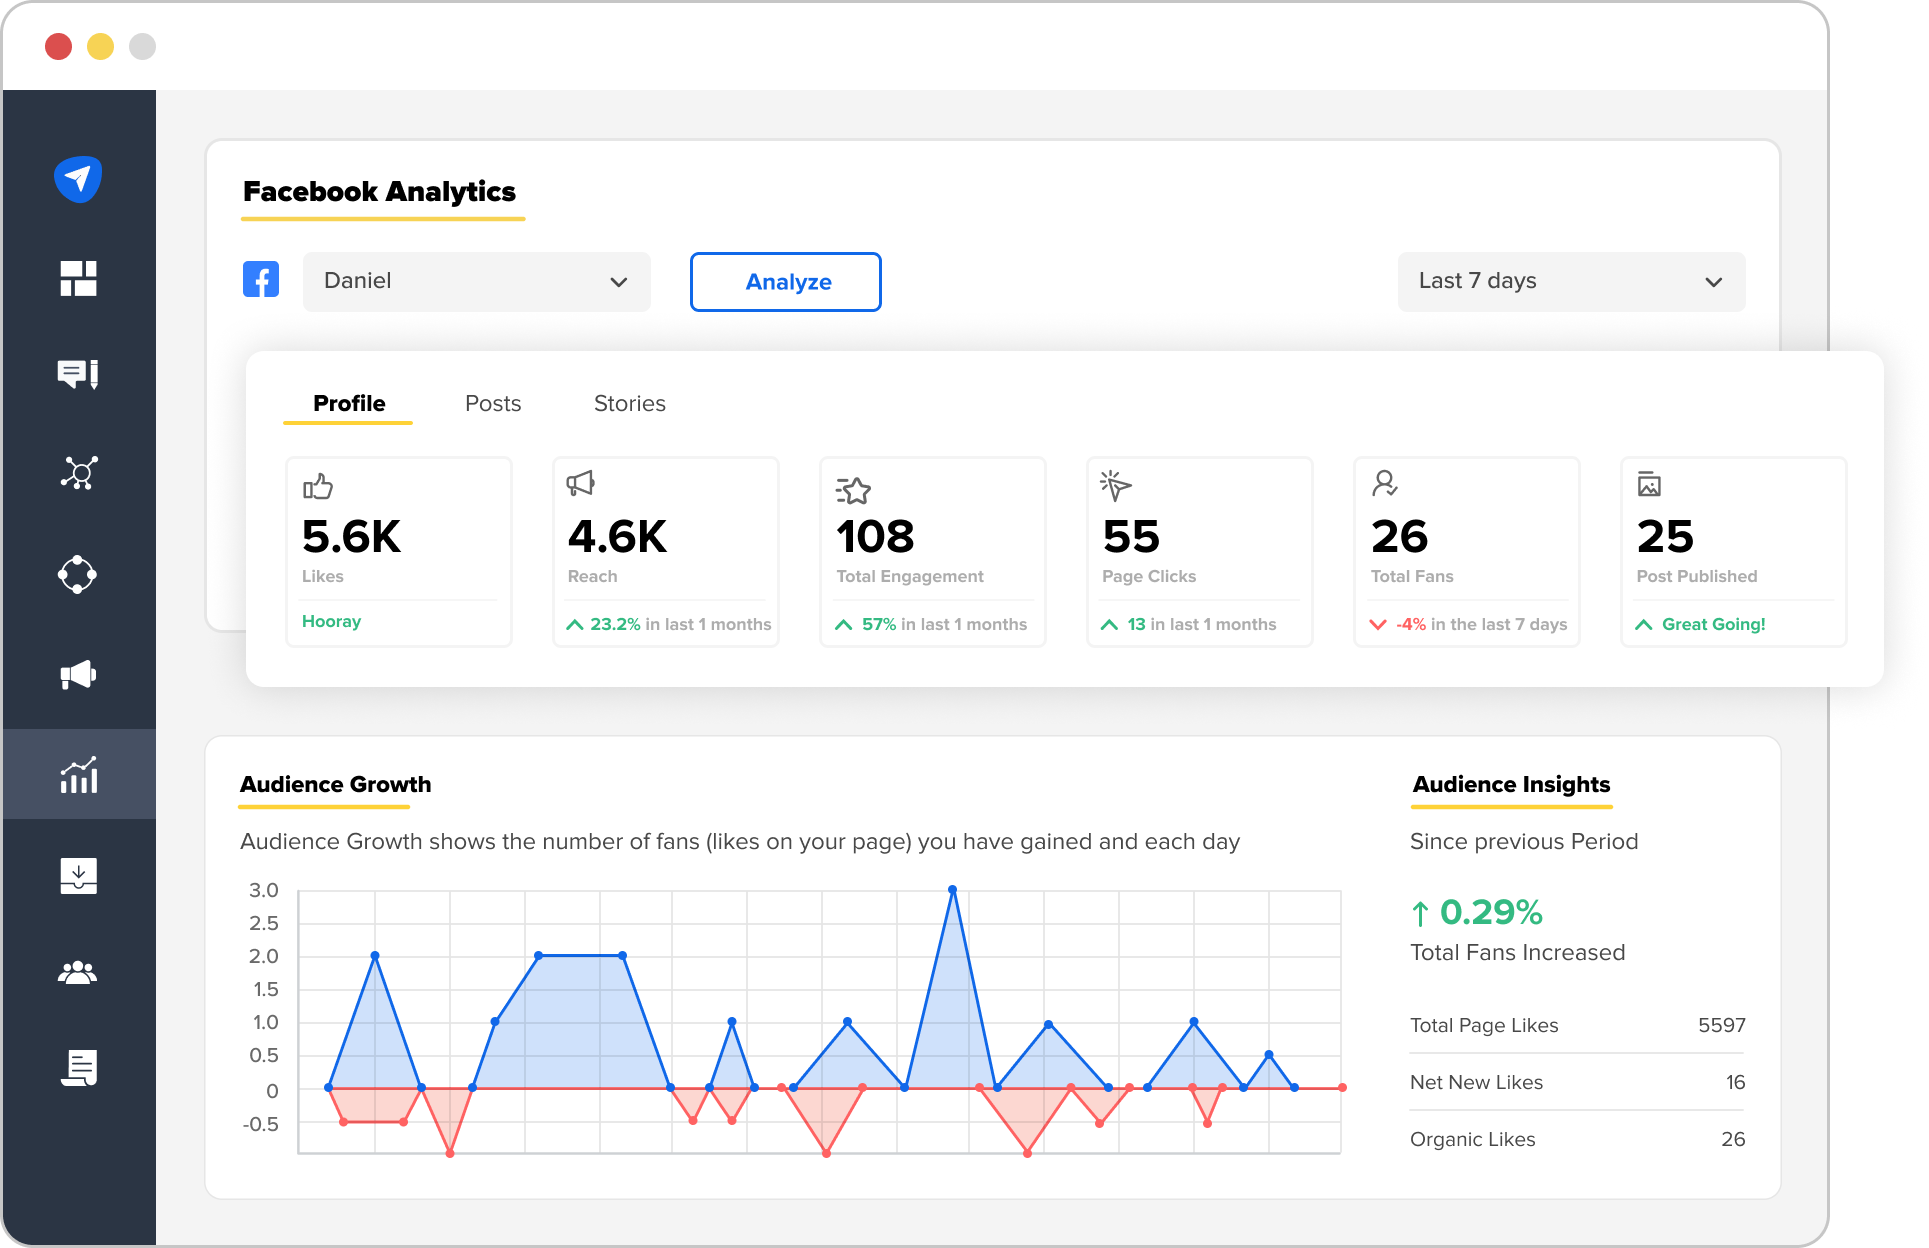Click the social connections network icon

click(79, 473)
